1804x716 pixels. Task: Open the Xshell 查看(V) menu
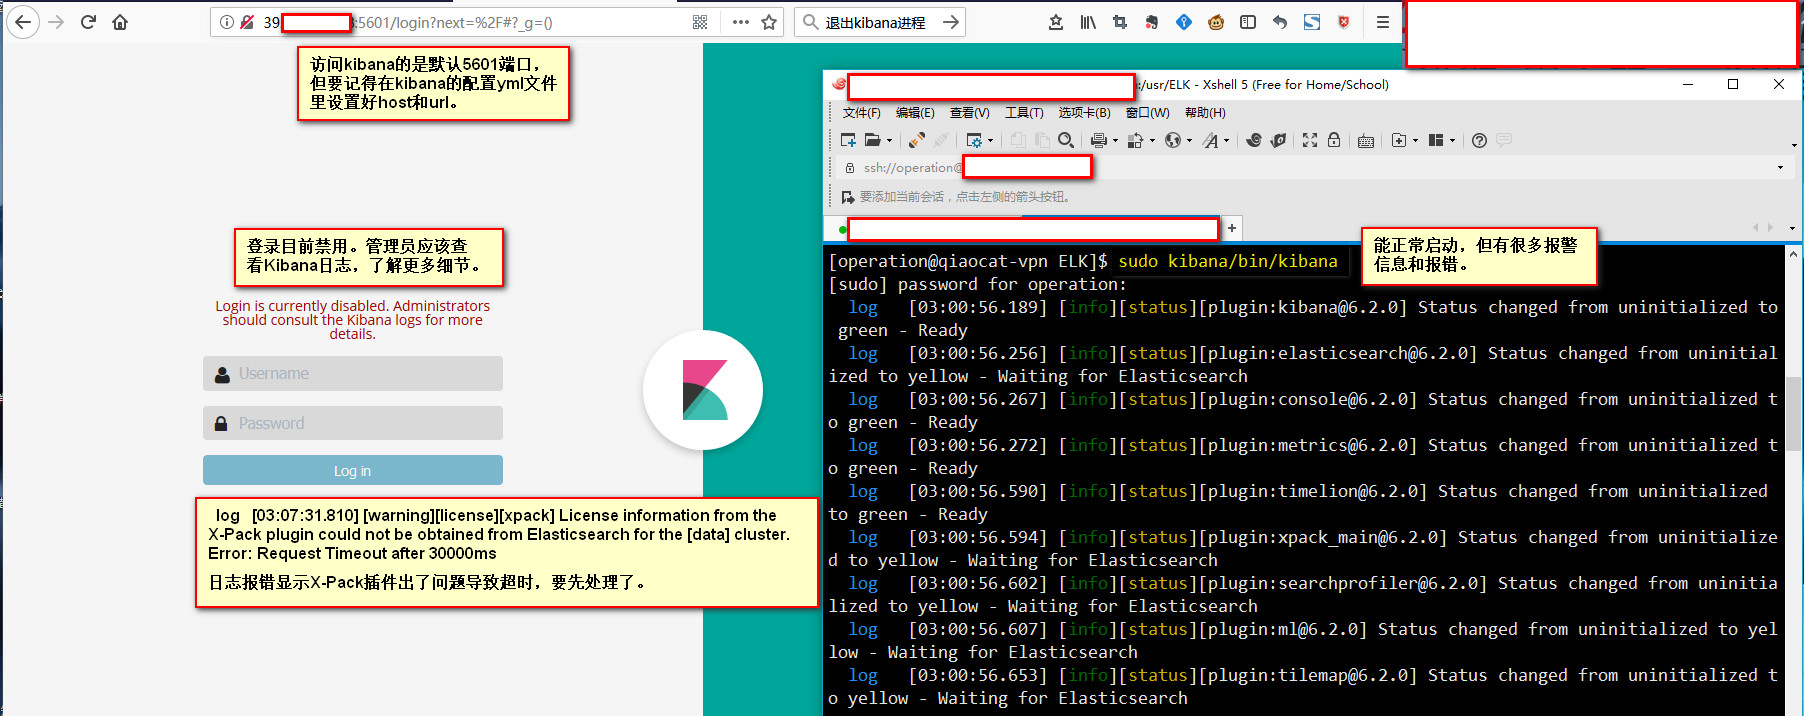(969, 113)
